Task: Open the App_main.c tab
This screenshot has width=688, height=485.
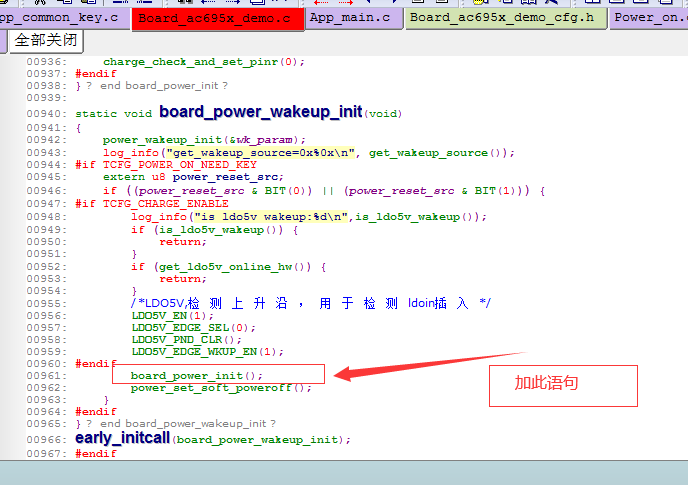Action: point(353,18)
